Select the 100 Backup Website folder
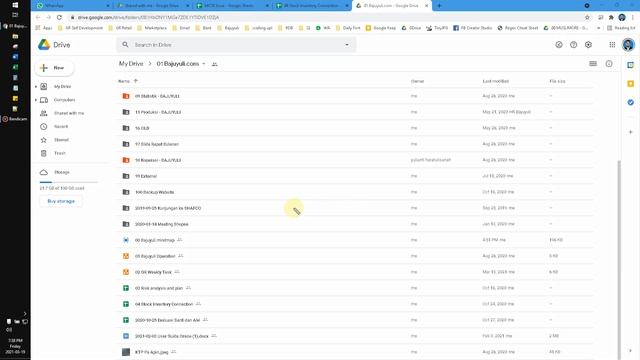This screenshot has width=640, height=360. pos(354,192)
